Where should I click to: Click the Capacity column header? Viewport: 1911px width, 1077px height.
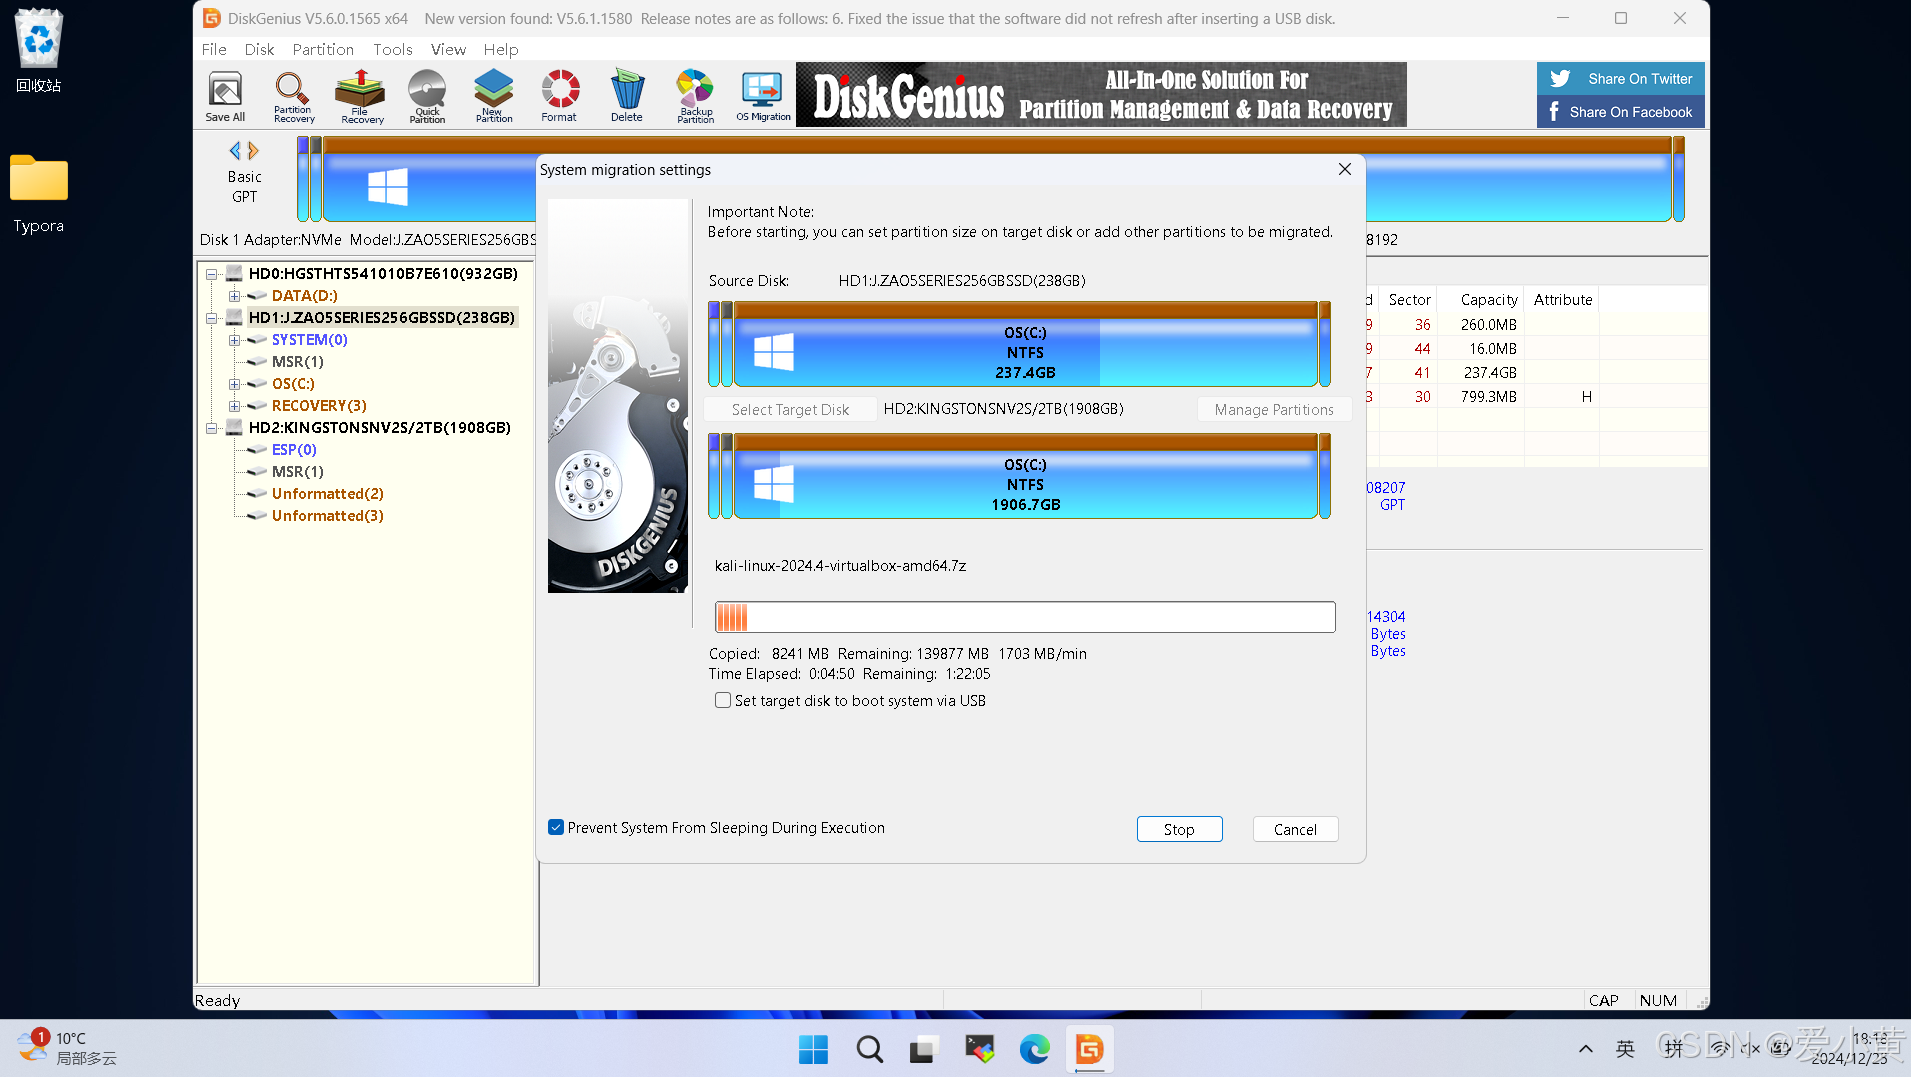pyautogui.click(x=1481, y=299)
